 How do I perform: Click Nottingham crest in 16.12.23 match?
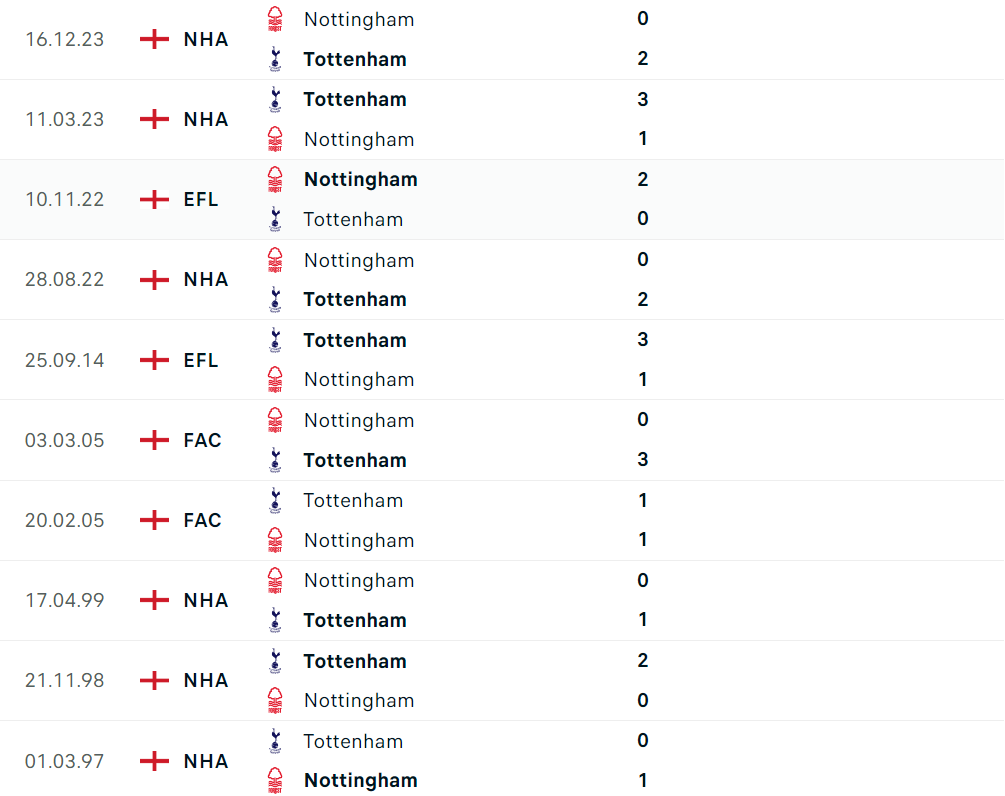(x=275, y=19)
